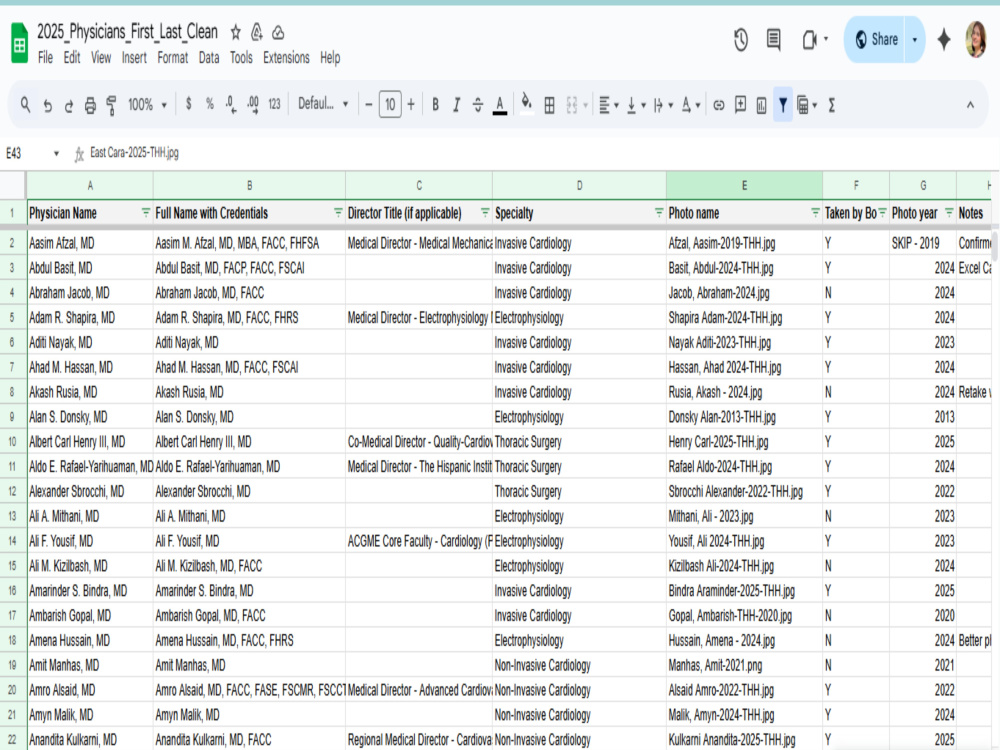Toggle the filter funnel button

(783, 105)
